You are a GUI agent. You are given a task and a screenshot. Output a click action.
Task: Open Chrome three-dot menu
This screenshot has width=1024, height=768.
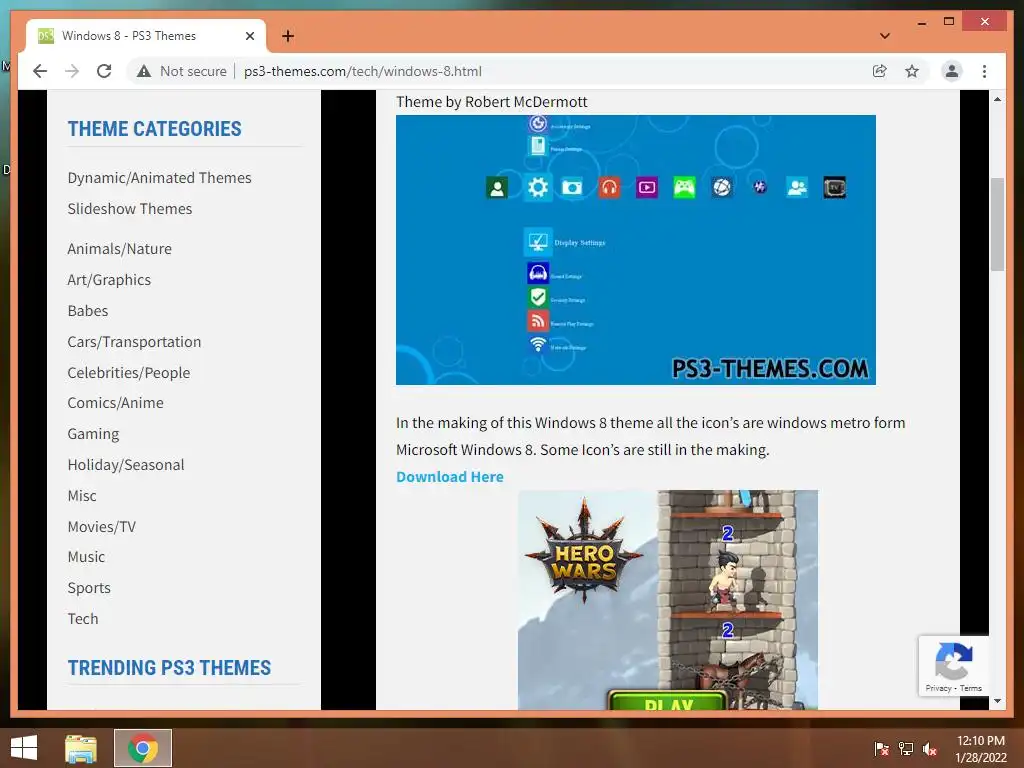tap(984, 71)
